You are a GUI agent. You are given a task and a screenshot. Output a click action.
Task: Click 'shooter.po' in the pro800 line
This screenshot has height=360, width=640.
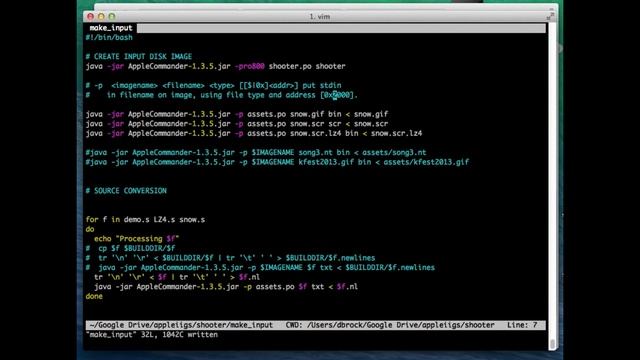(290, 66)
